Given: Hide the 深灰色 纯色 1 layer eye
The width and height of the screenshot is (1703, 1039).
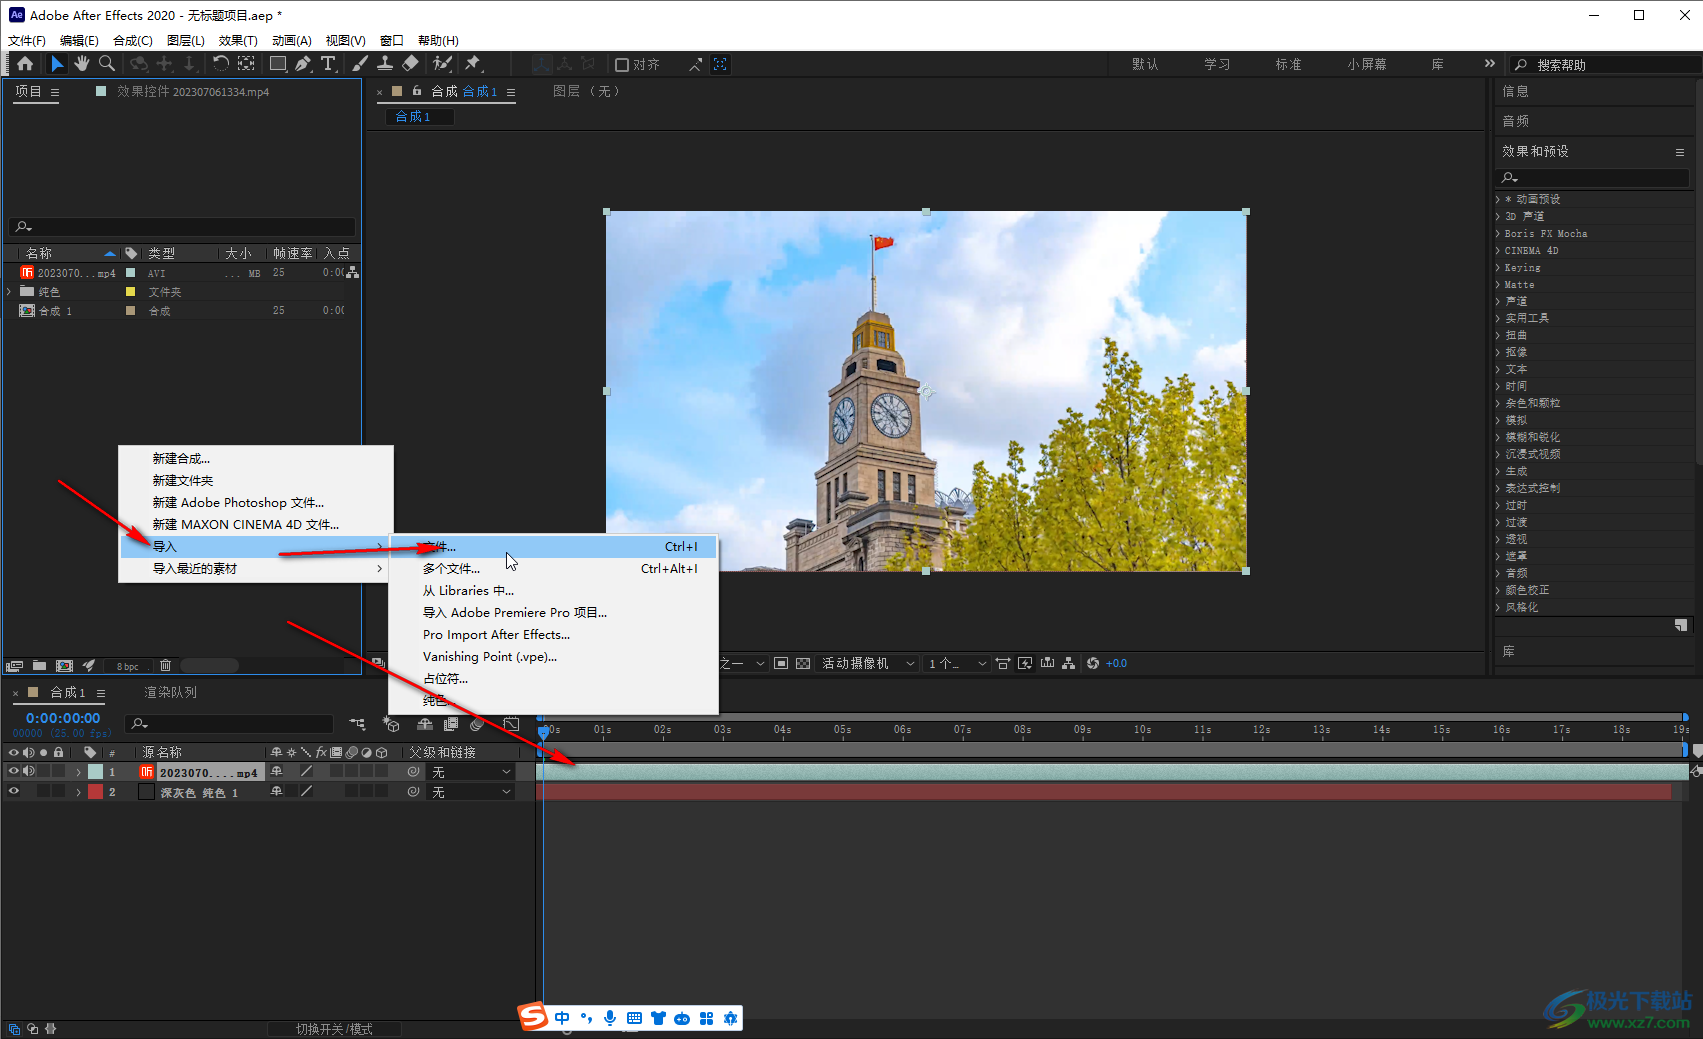Looking at the screenshot, I should [x=14, y=792].
